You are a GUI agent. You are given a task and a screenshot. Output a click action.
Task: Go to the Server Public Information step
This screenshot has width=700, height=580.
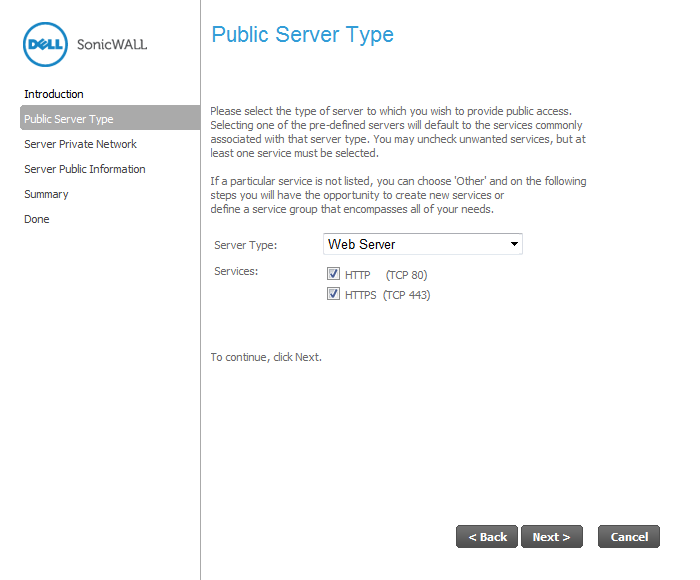(85, 169)
